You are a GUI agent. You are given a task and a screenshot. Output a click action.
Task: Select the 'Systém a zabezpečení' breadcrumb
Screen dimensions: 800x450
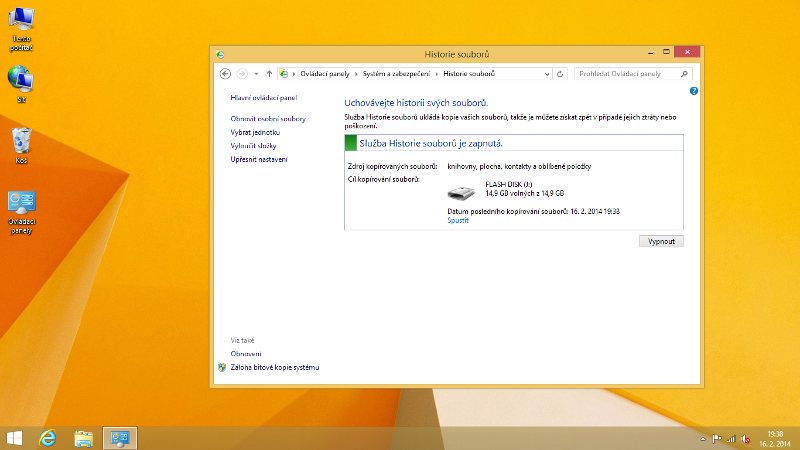pyautogui.click(x=397, y=73)
